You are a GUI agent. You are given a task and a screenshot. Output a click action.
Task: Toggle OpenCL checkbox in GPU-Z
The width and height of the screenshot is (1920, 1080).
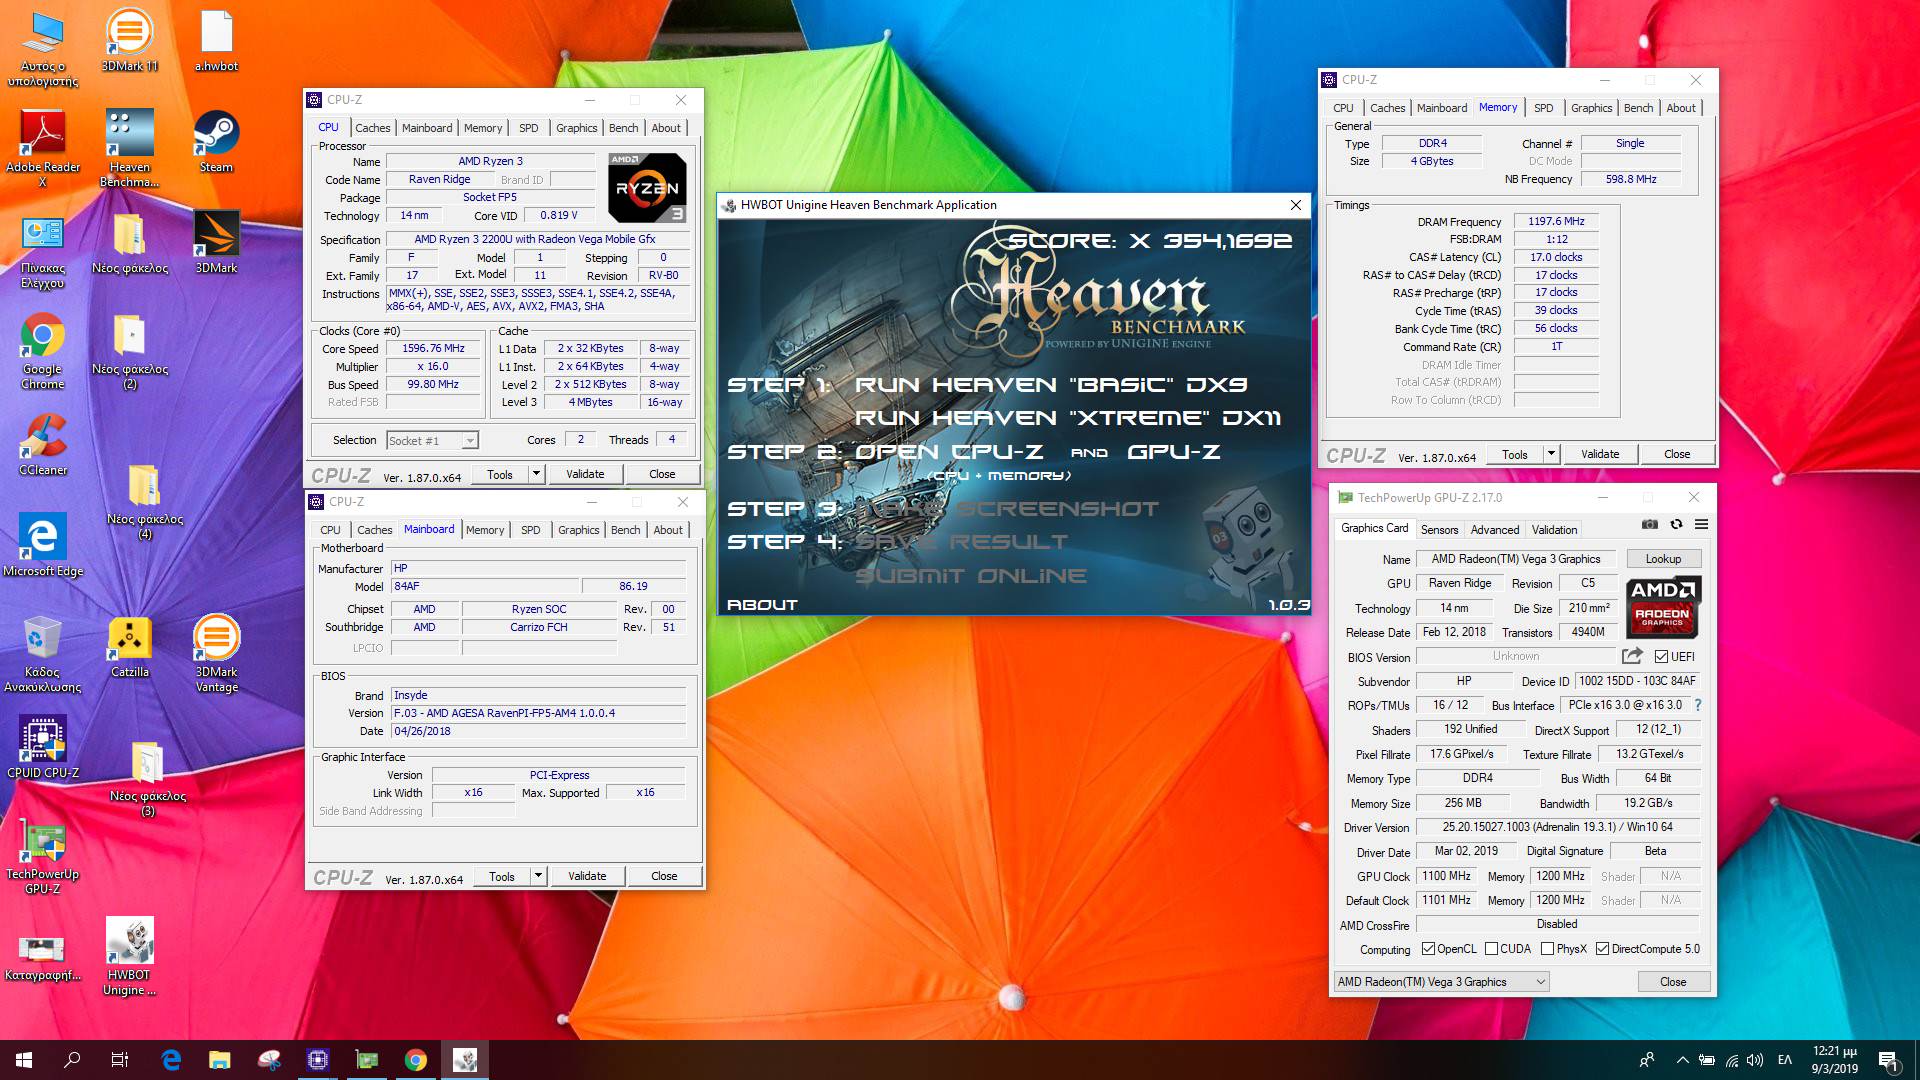click(1428, 949)
